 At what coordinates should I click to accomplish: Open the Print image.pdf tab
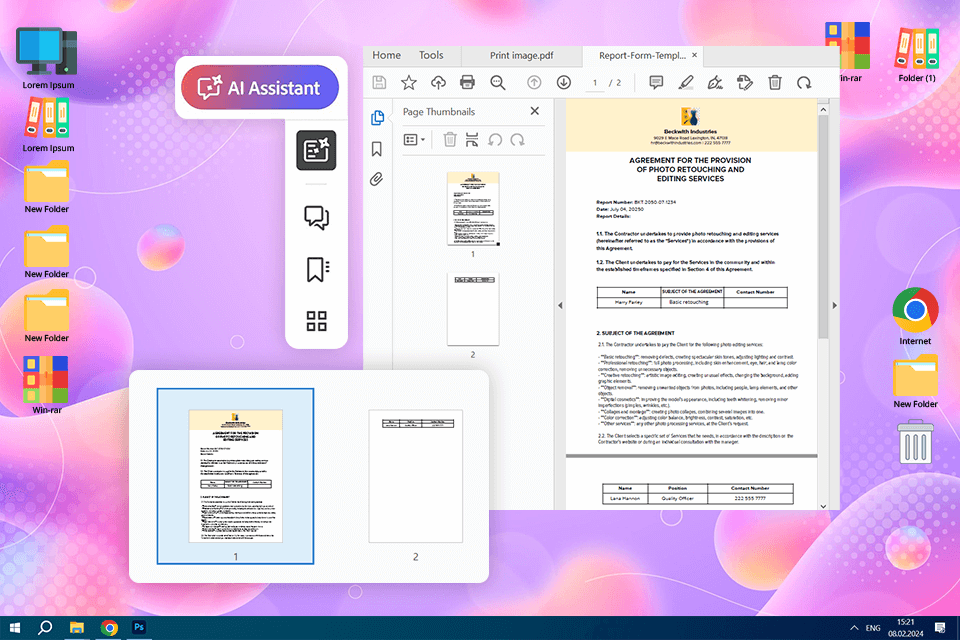click(x=521, y=55)
